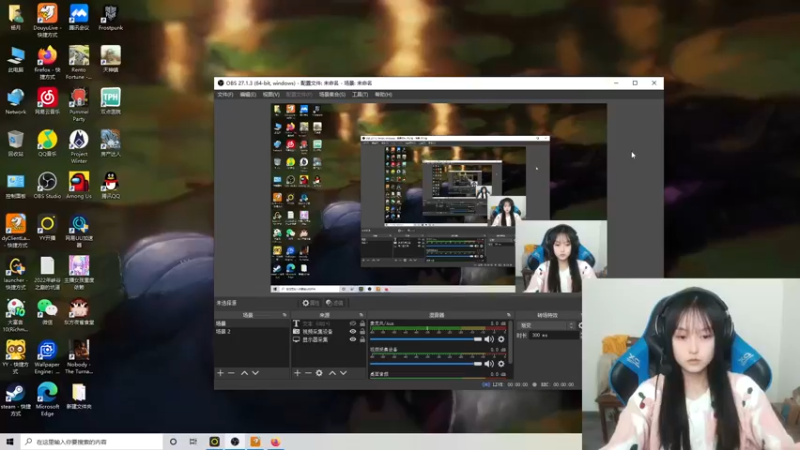Toggle lock on the text source
The height and width of the screenshot is (450, 800).
362,323
